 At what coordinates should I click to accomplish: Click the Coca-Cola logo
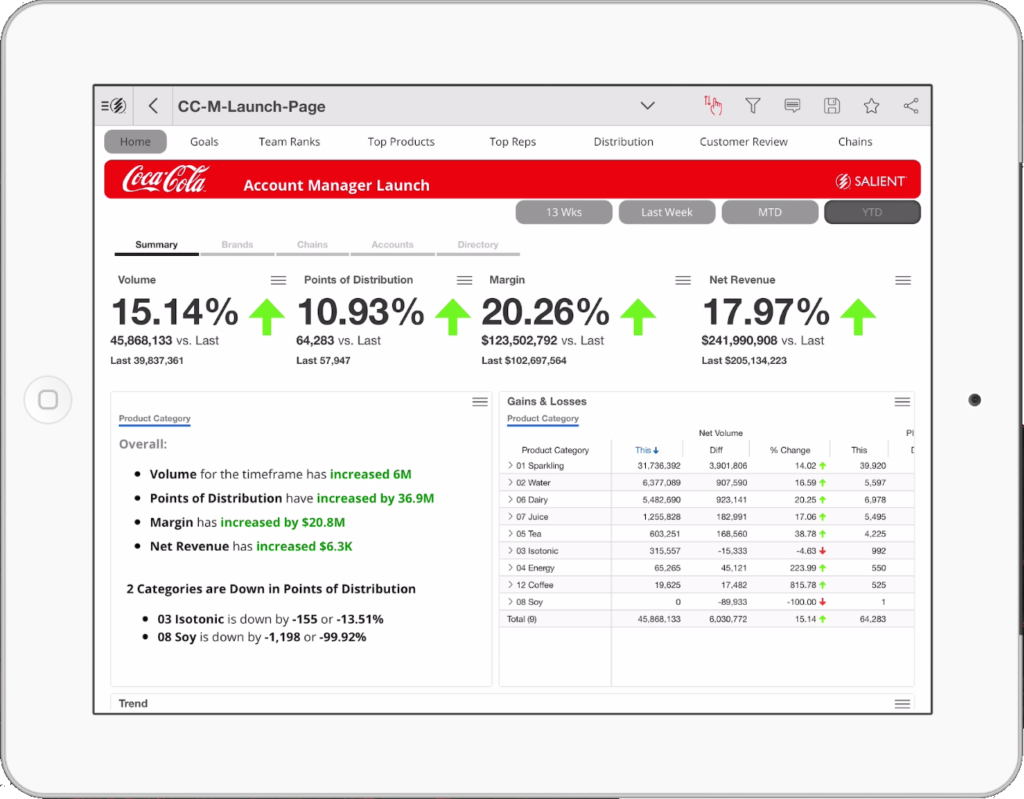(x=165, y=179)
